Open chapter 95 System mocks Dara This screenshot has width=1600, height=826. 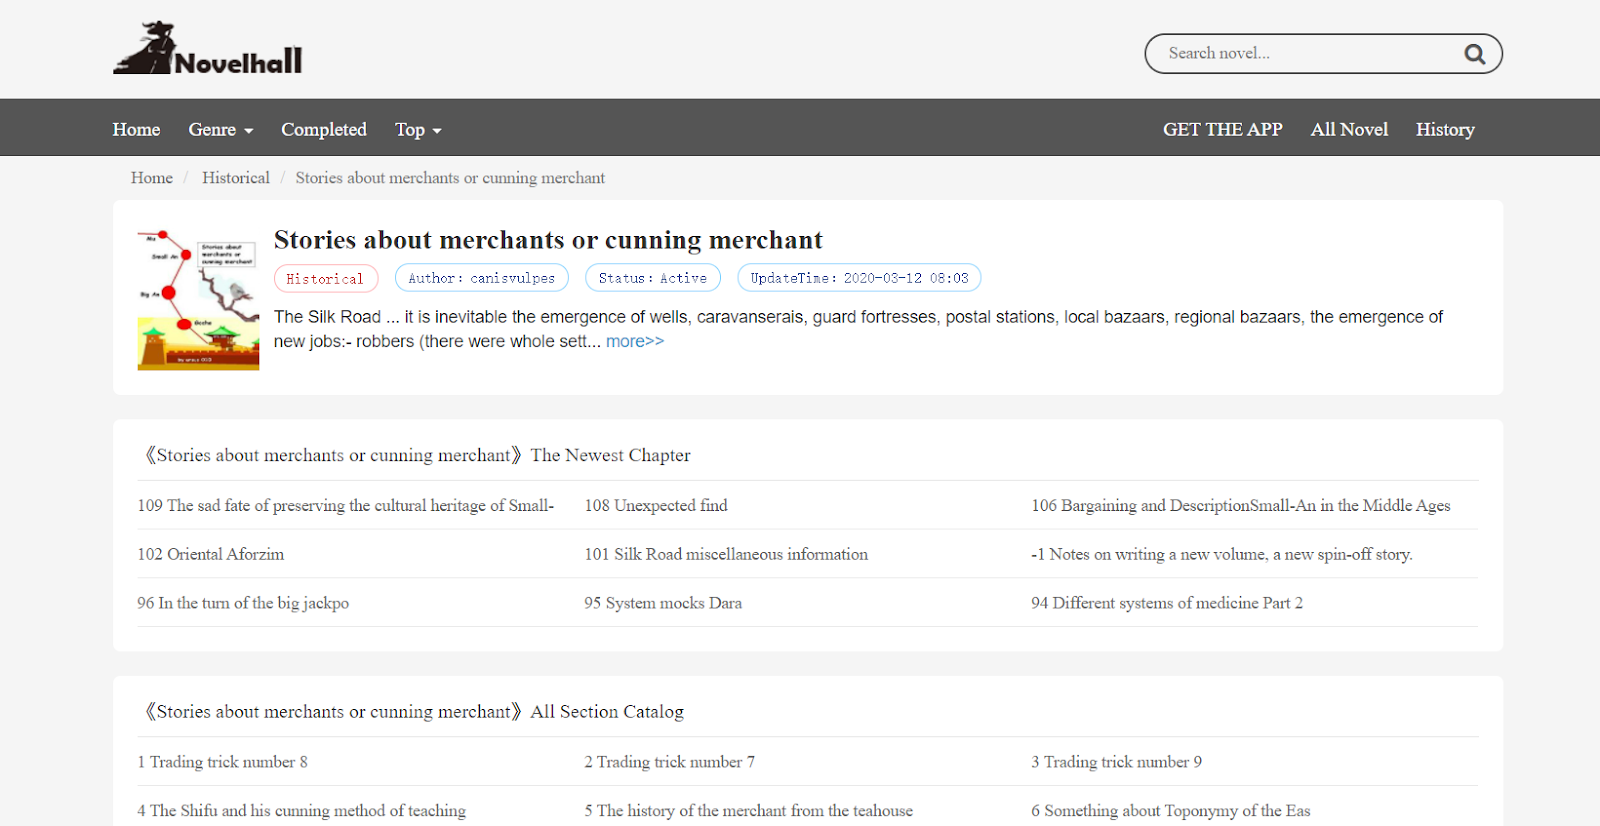pos(663,604)
